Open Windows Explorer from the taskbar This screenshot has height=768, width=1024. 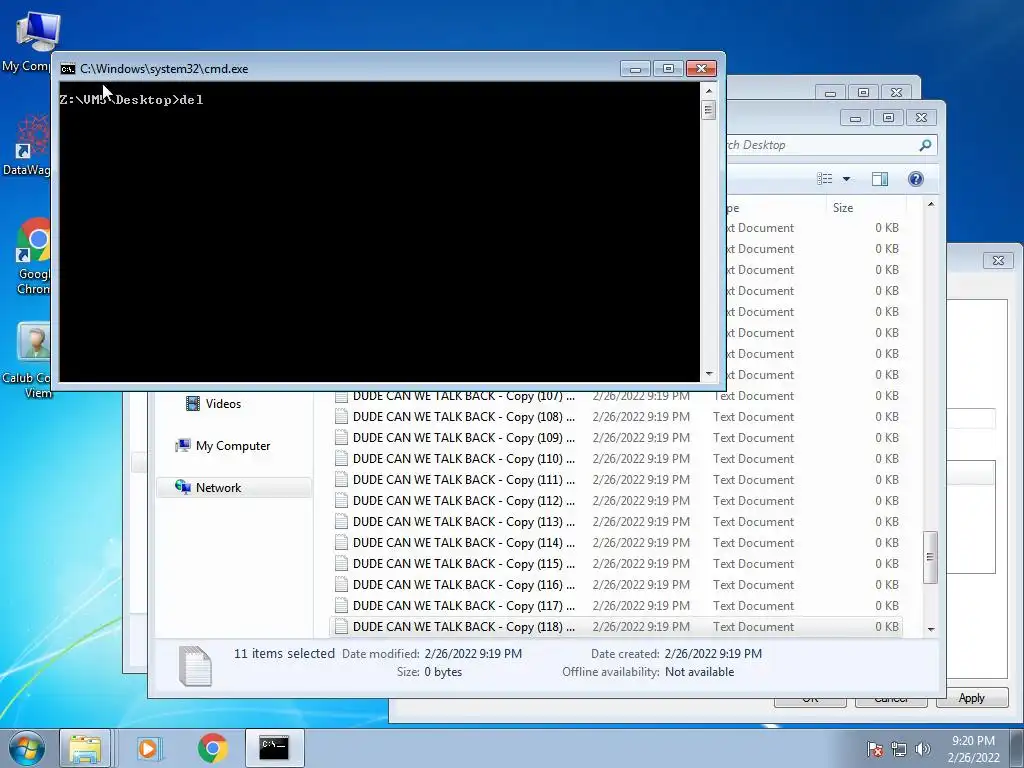tap(86, 748)
